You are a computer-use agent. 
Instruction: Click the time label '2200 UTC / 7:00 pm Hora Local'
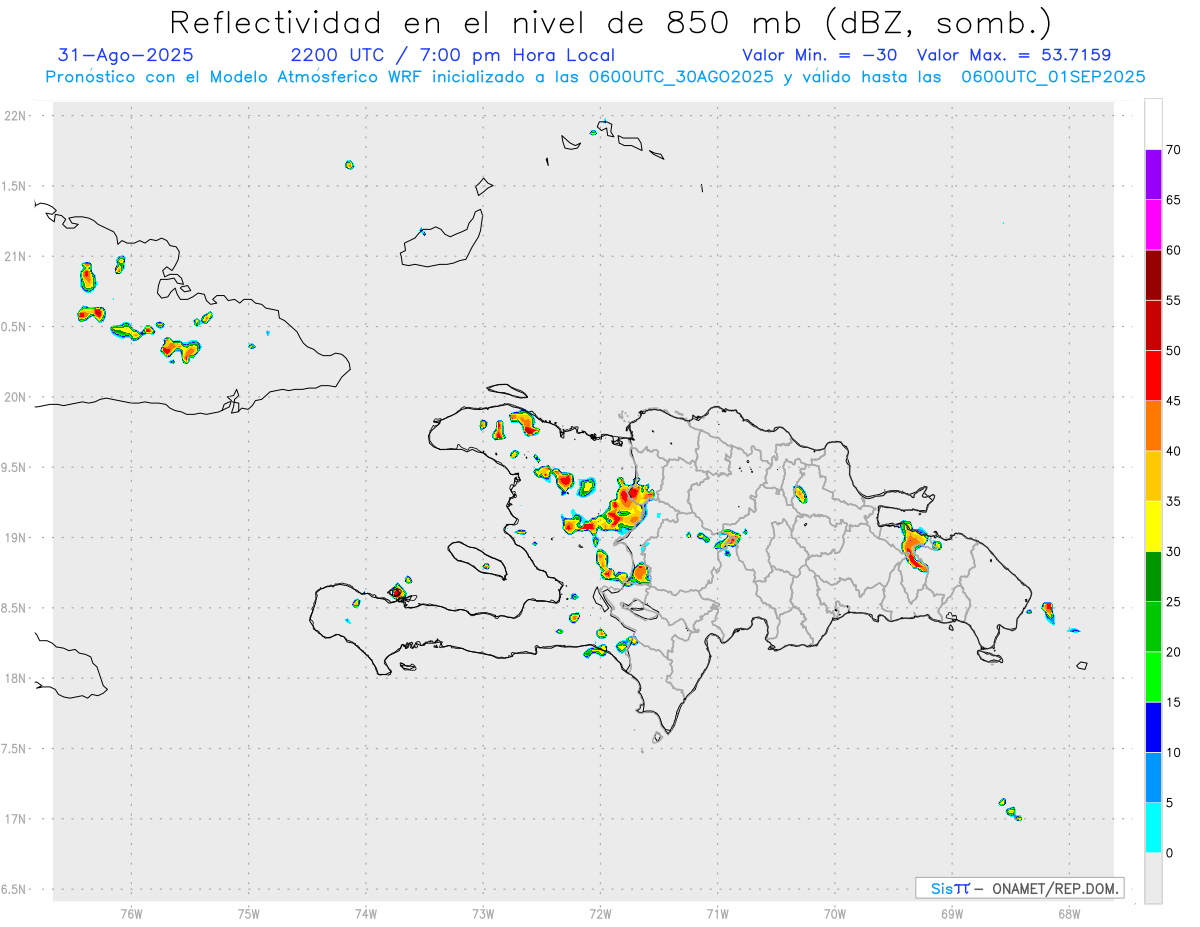tap(452, 55)
